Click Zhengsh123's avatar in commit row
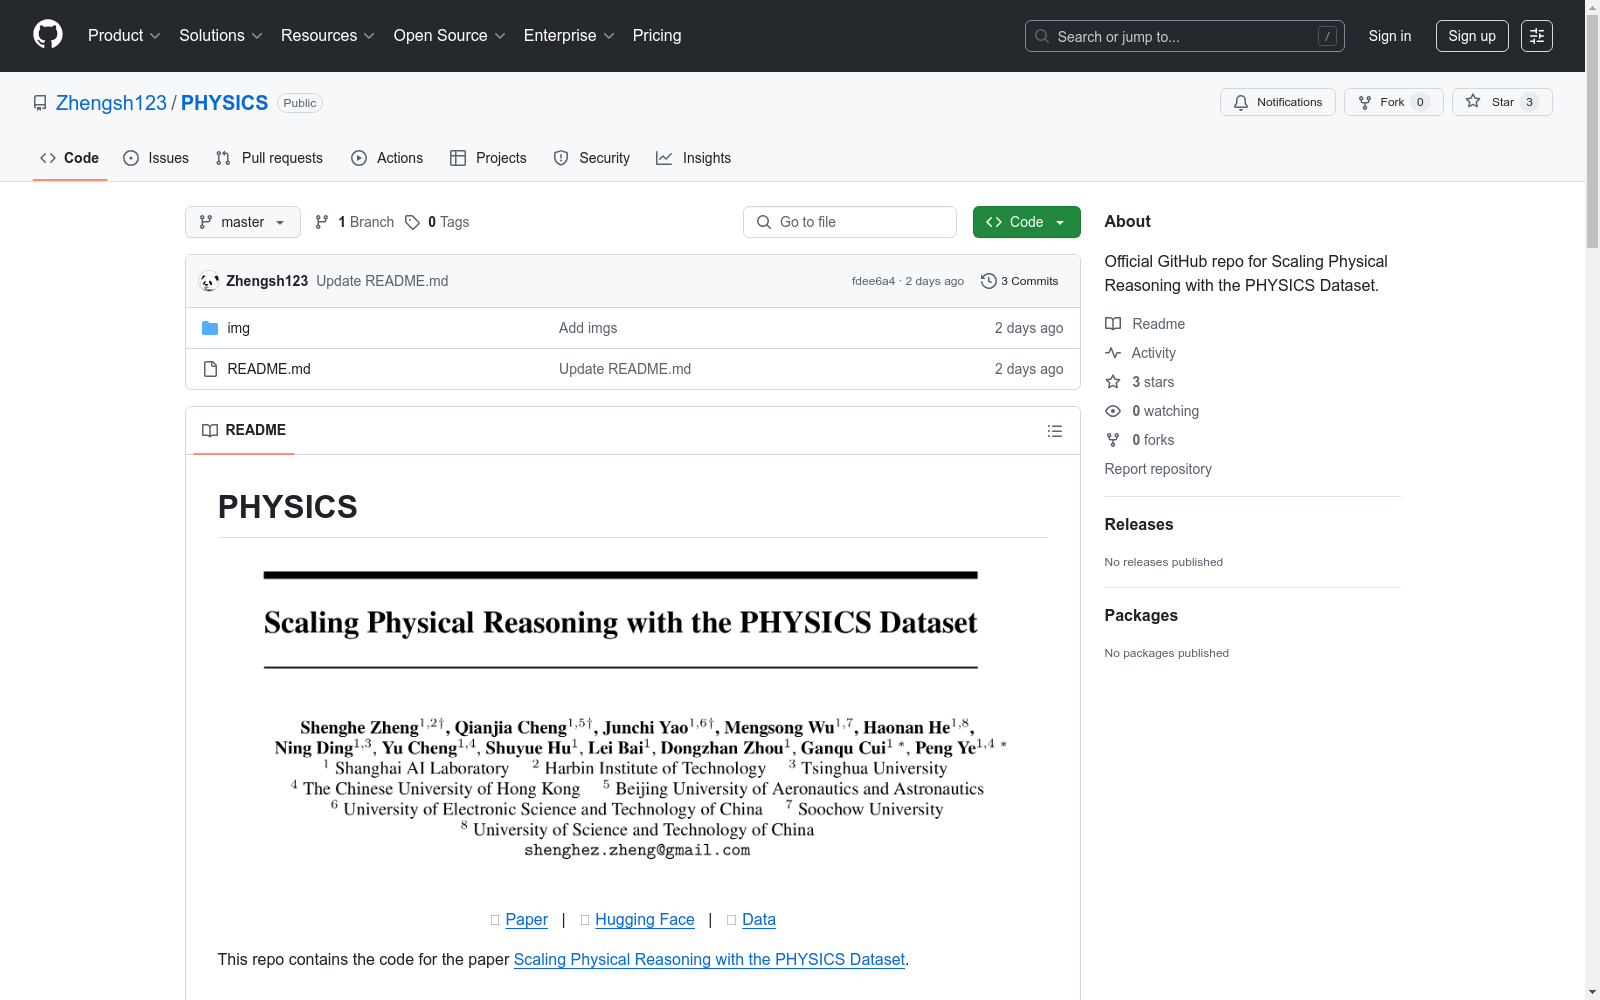Screen dimensions: 1600x1000 tap(209, 281)
